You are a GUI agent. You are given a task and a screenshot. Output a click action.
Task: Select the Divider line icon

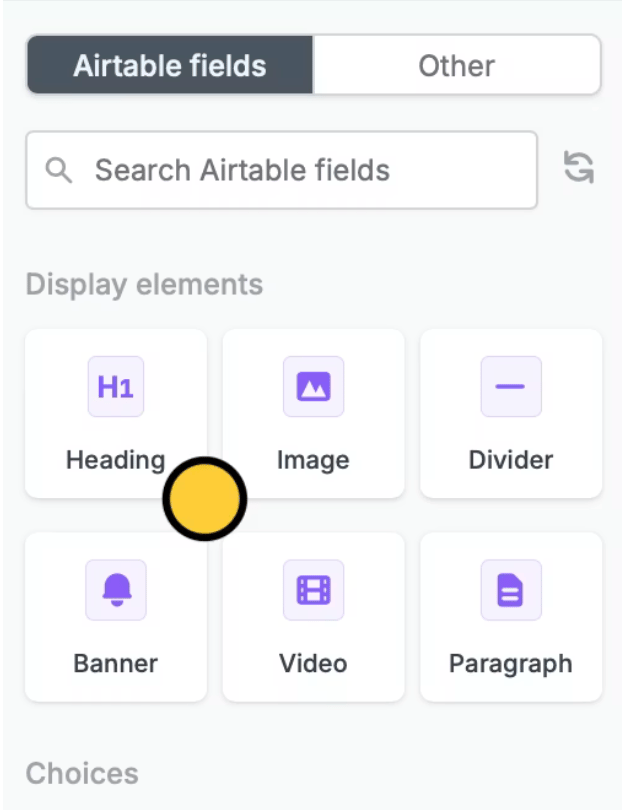click(x=511, y=386)
